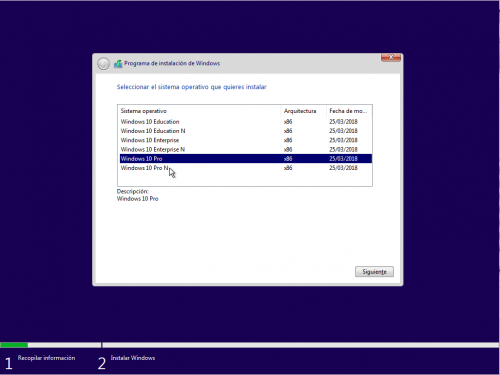Image resolution: width=500 pixels, height=375 pixels.
Task: Select Windows 10 Education N row
Action: [x=246, y=131]
